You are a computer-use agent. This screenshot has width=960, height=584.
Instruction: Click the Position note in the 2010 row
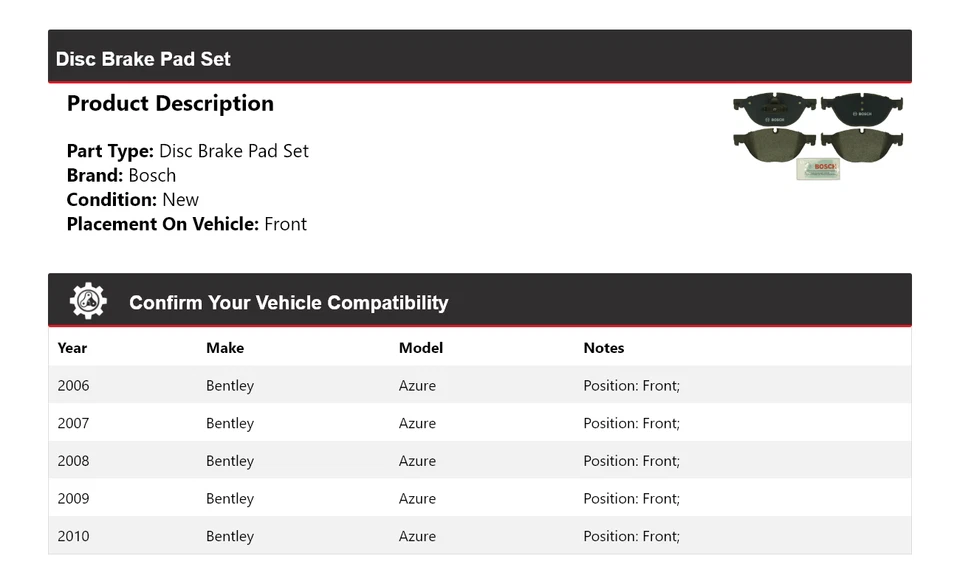tap(631, 536)
